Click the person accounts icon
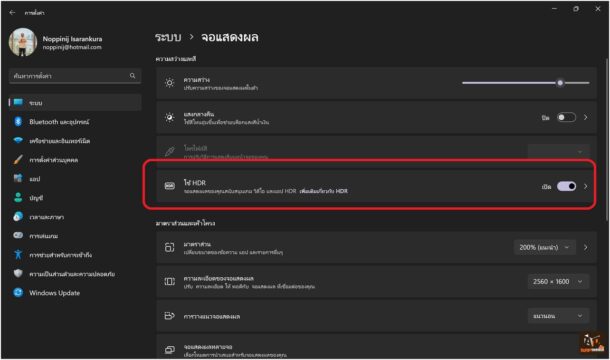The height and width of the screenshot is (360, 610). click(x=18, y=197)
